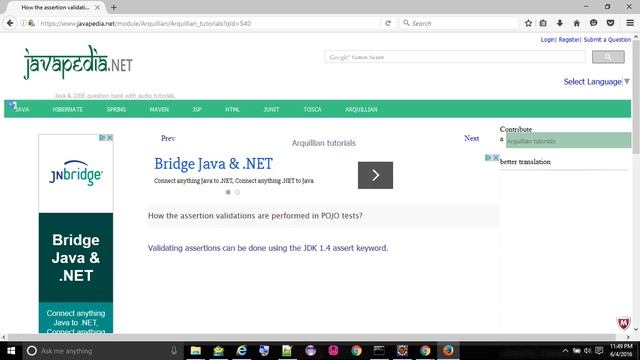The height and width of the screenshot is (360, 640).
Task: Open the Hello chat smiley icon
Action: pyautogui.click(x=593, y=23)
